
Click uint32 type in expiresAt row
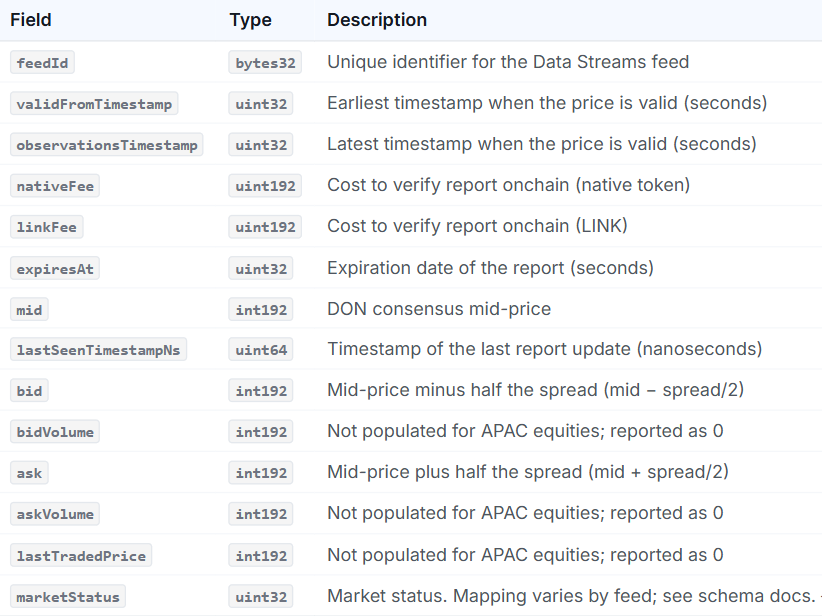coord(261,268)
